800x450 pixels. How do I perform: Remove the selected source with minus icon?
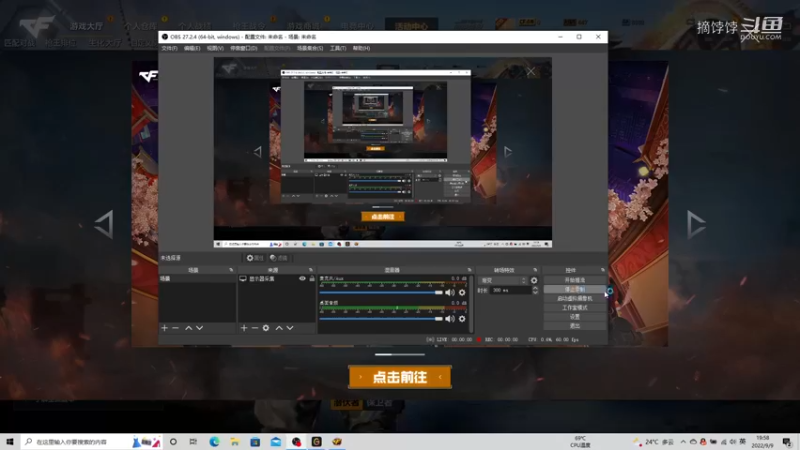tap(255, 328)
